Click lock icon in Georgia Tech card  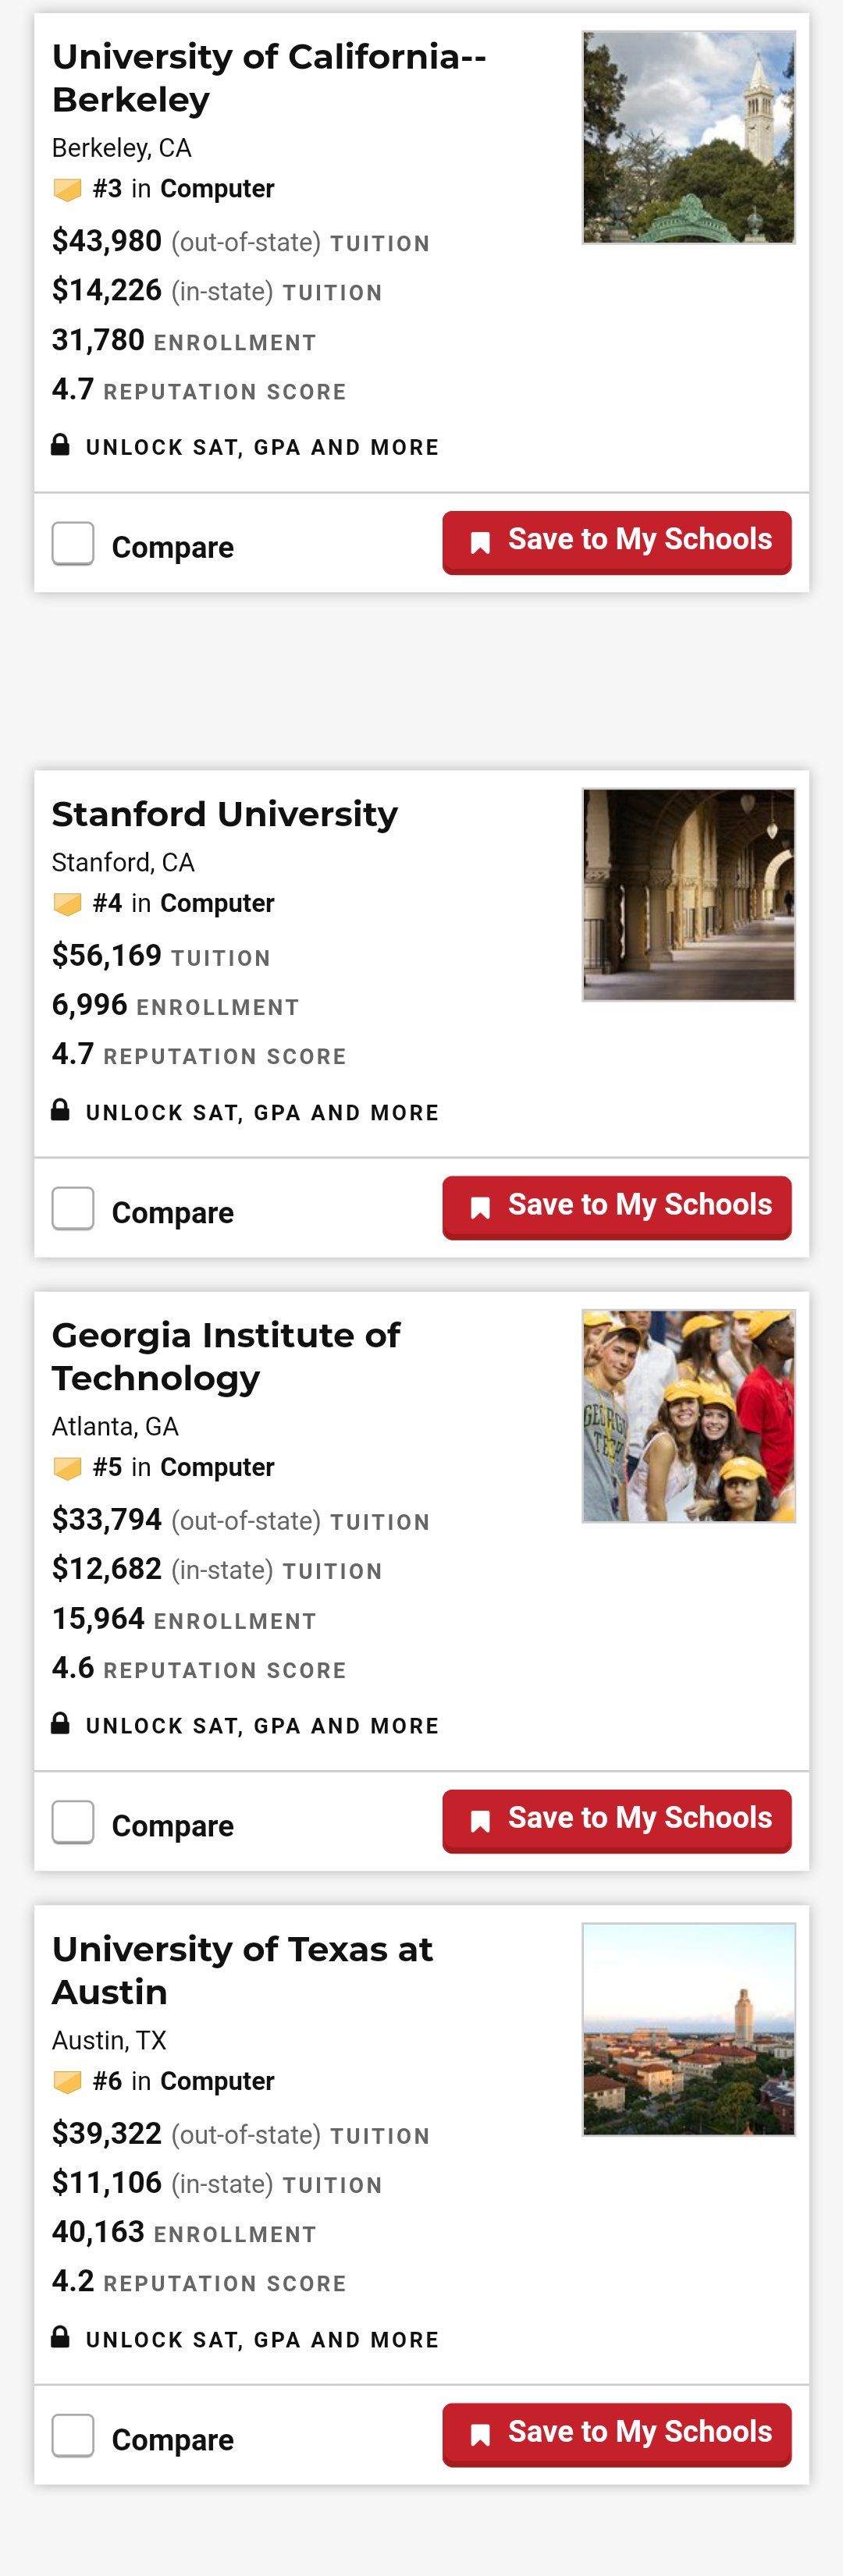[x=61, y=1723]
